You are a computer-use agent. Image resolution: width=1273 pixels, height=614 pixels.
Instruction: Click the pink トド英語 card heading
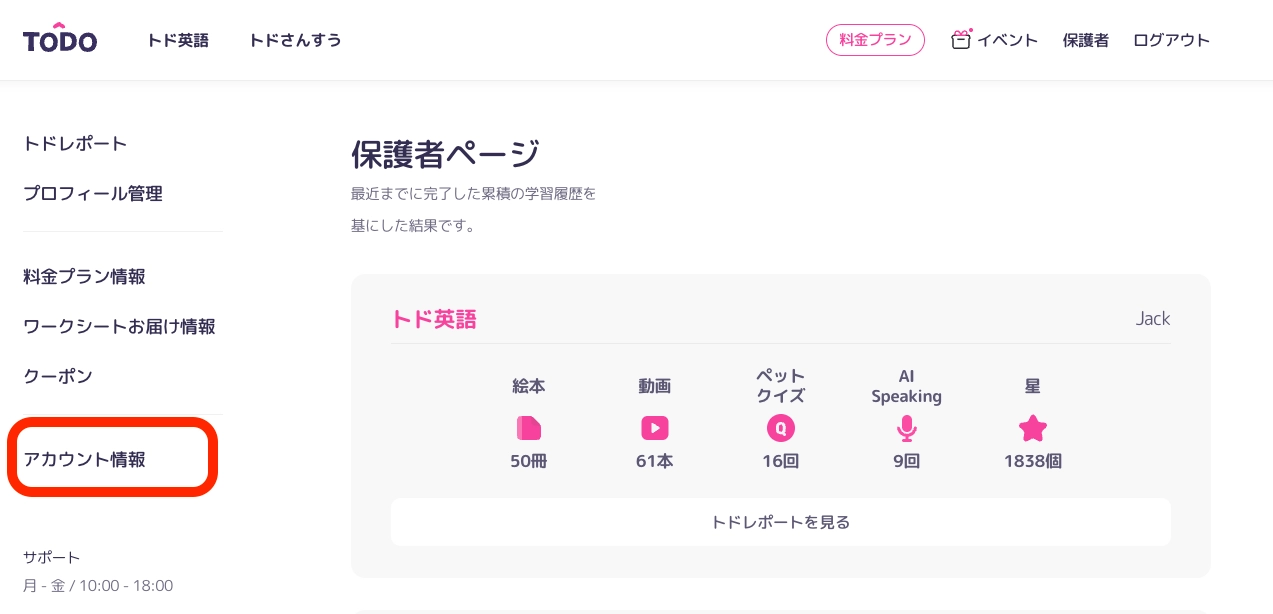point(434,319)
